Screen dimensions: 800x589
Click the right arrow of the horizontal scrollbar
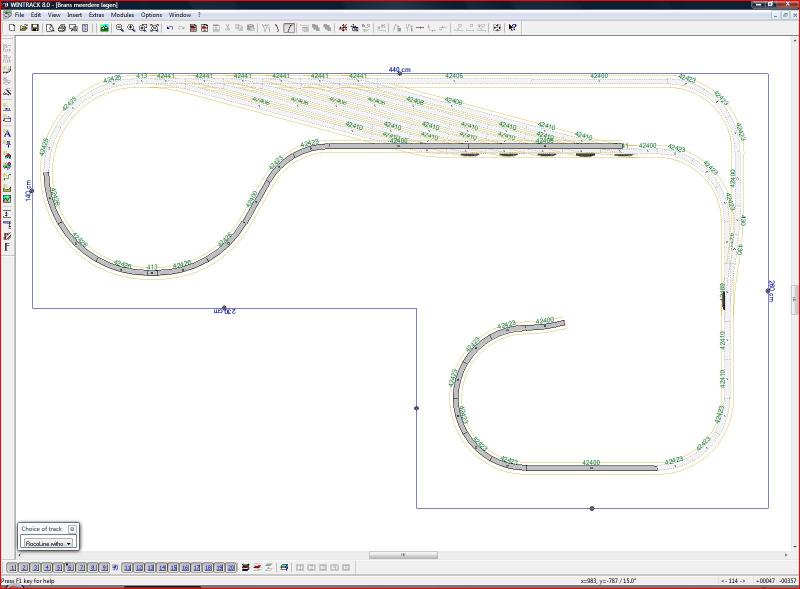point(786,555)
